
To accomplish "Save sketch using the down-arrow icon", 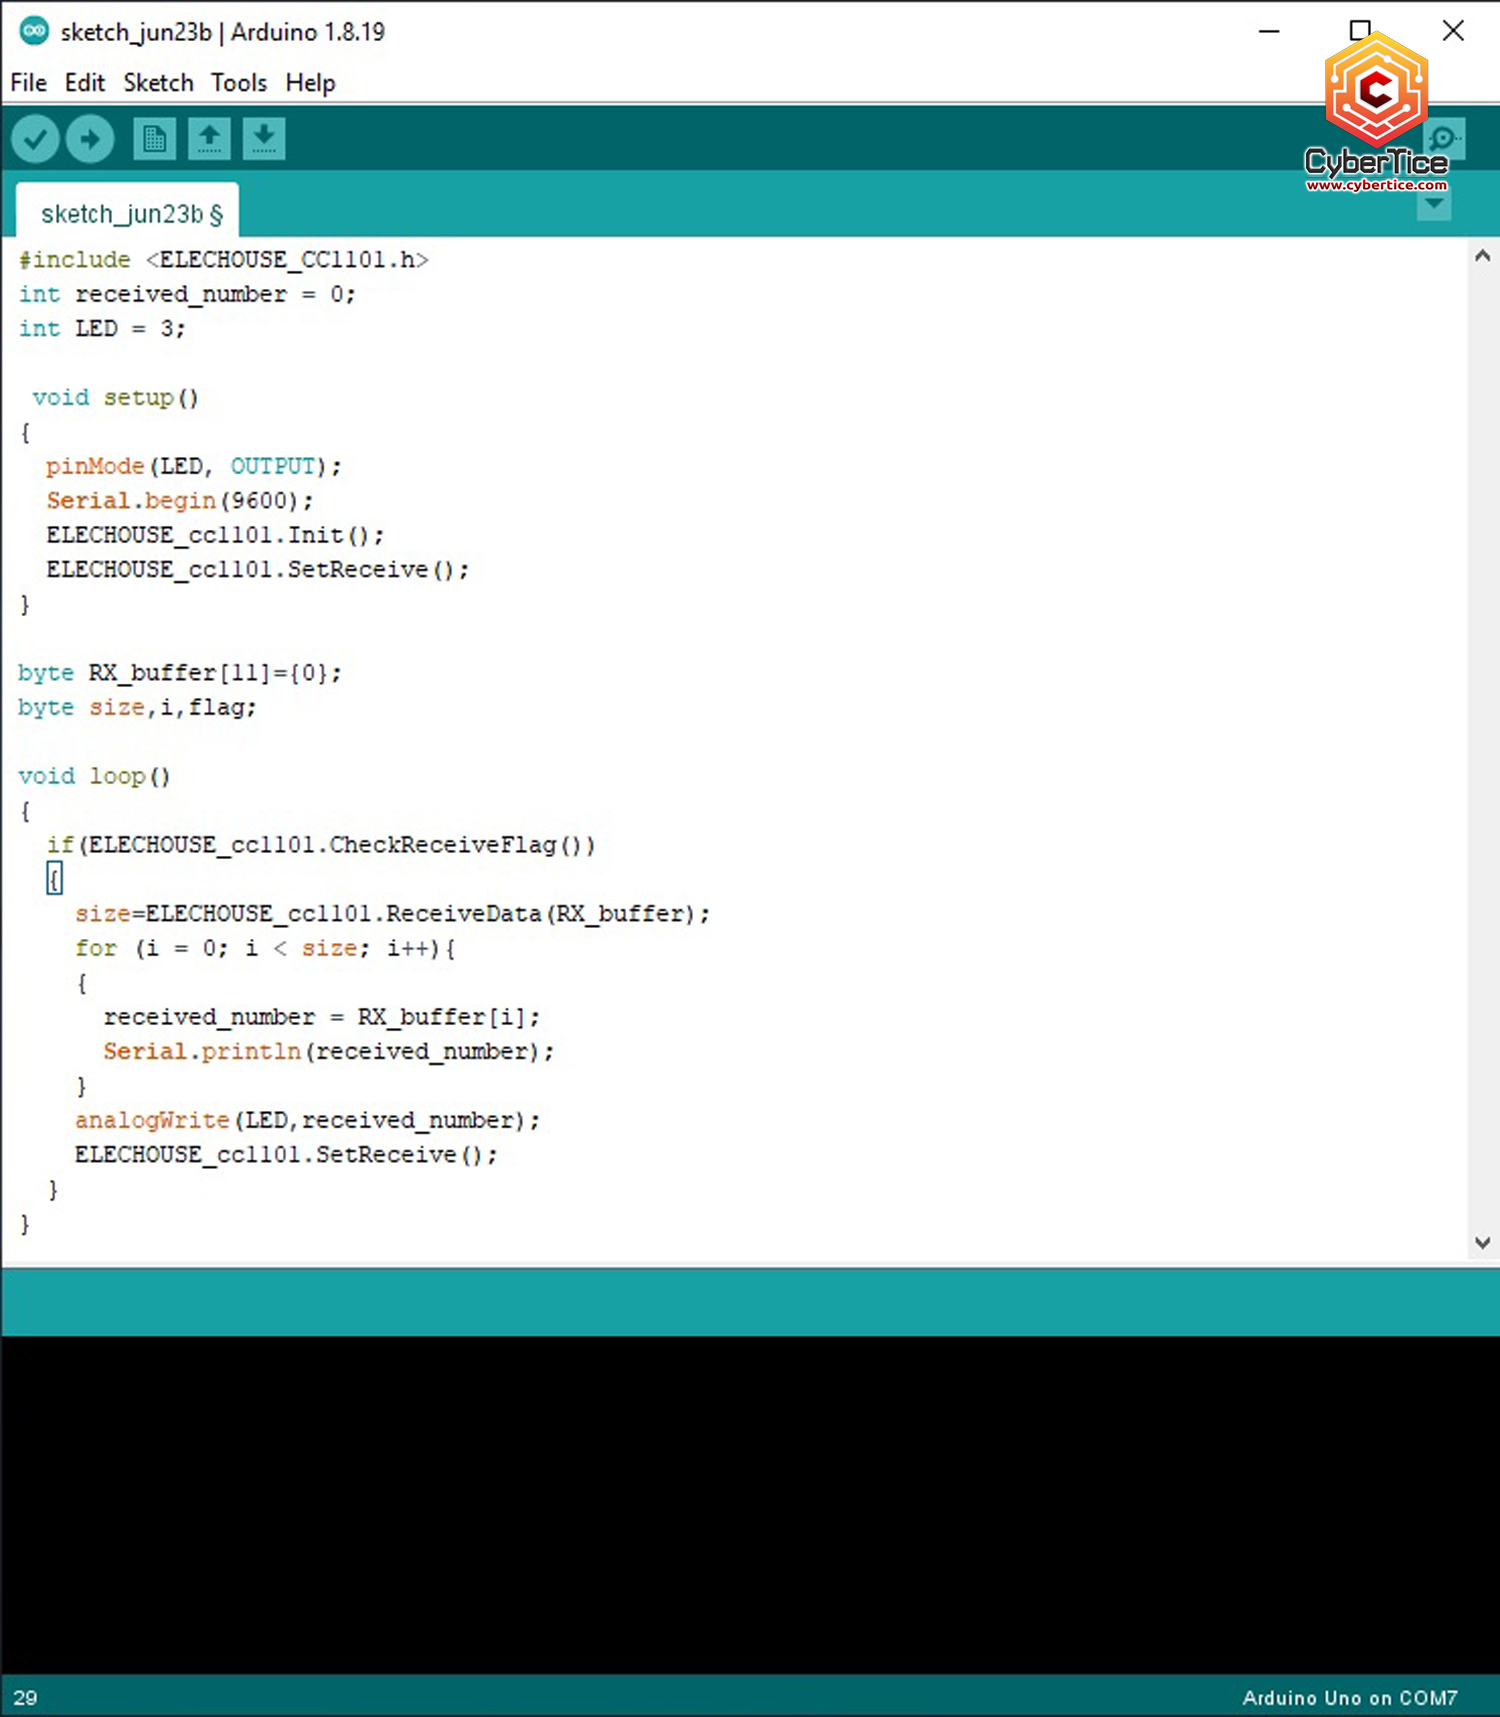I will point(264,139).
